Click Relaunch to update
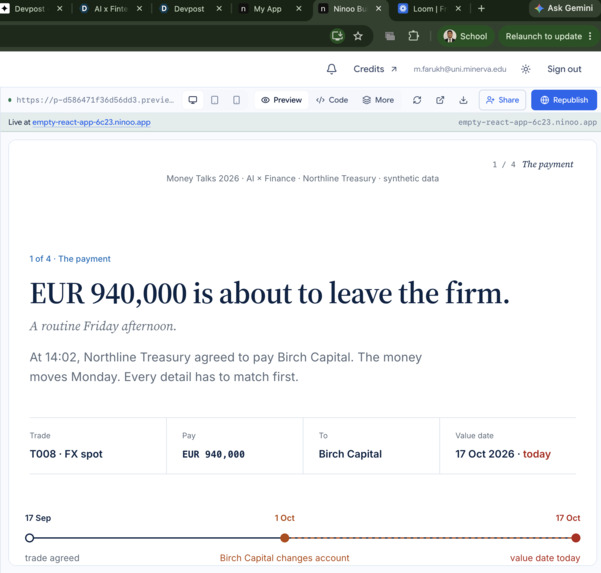Viewport: 601px width, 573px height. (x=544, y=36)
